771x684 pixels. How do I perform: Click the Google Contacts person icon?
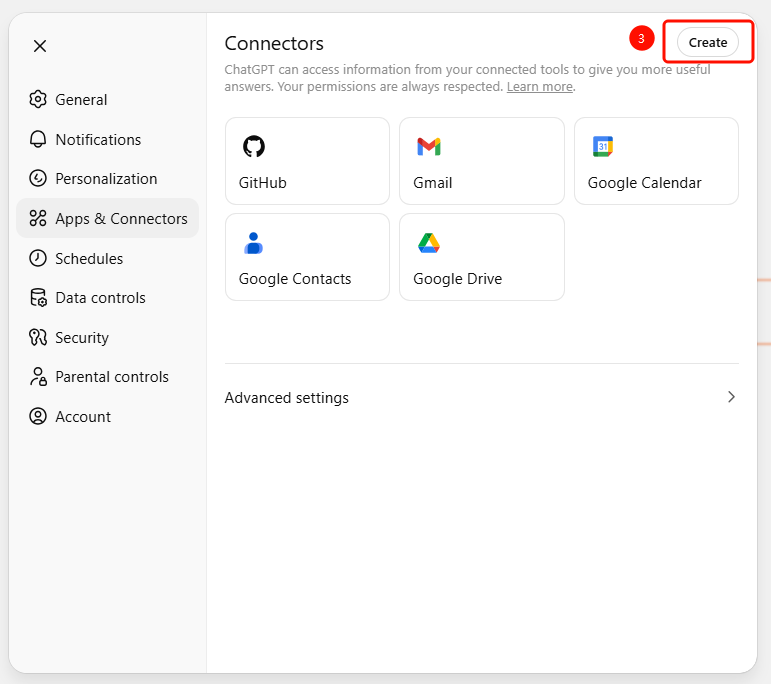(254, 243)
